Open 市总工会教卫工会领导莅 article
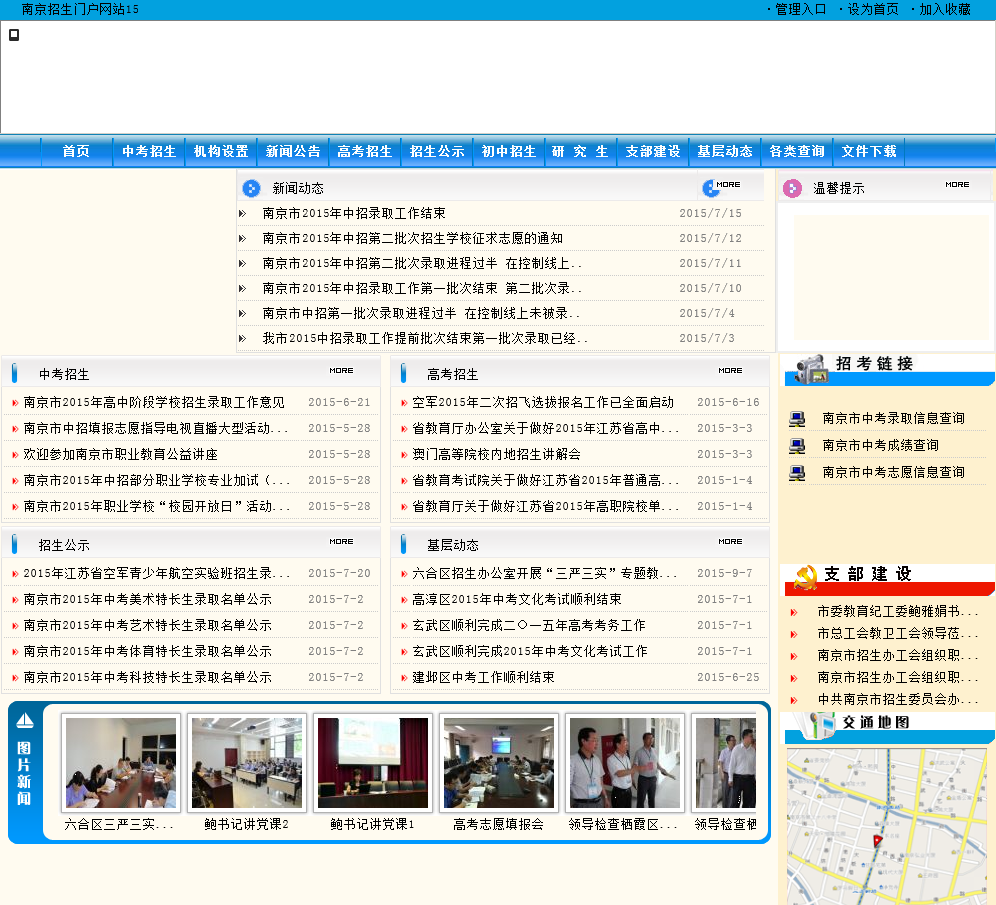Image resolution: width=996 pixels, height=905 pixels. click(898, 633)
